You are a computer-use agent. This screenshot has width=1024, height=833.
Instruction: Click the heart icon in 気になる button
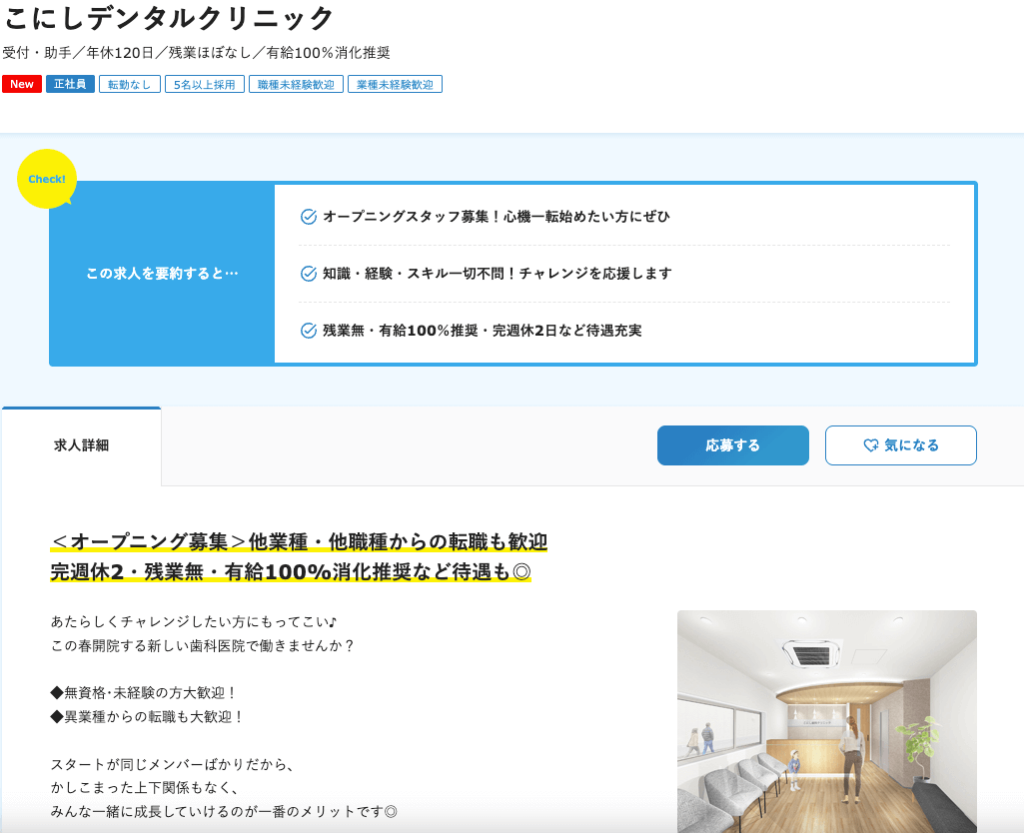coord(871,445)
